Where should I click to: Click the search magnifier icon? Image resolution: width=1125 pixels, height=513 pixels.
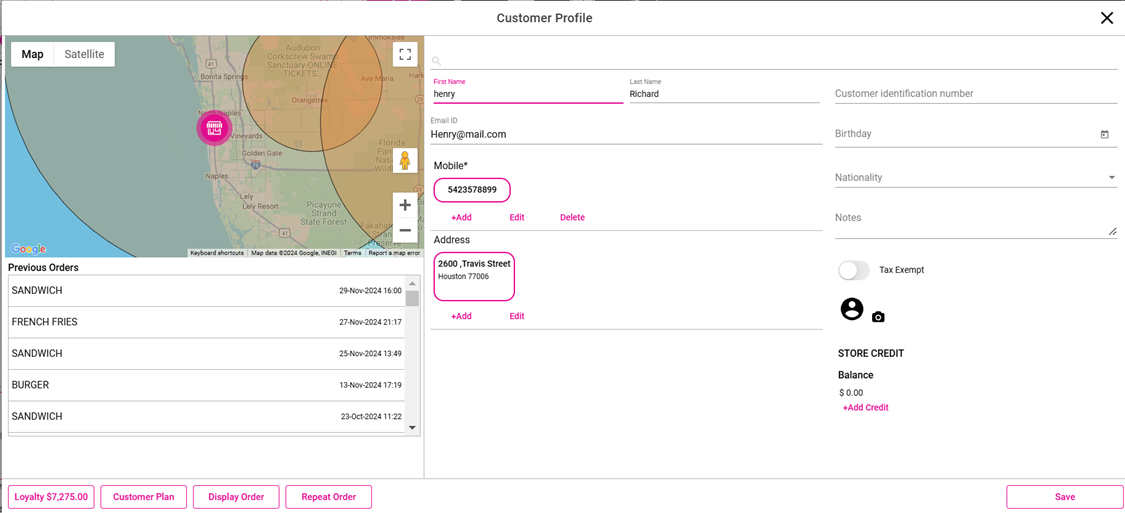pyautogui.click(x=437, y=61)
